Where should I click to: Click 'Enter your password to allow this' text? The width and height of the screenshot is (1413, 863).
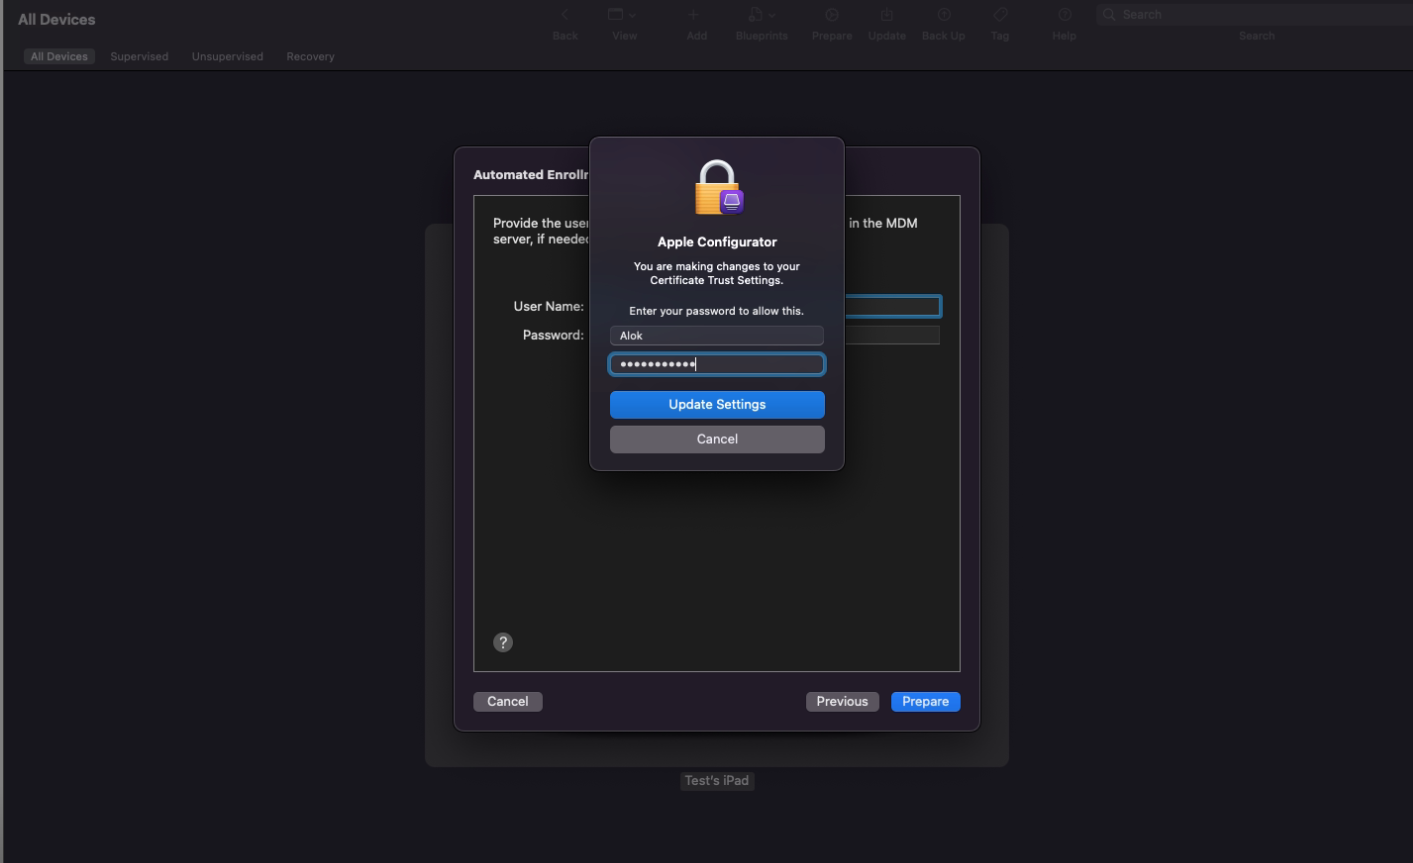click(x=716, y=311)
